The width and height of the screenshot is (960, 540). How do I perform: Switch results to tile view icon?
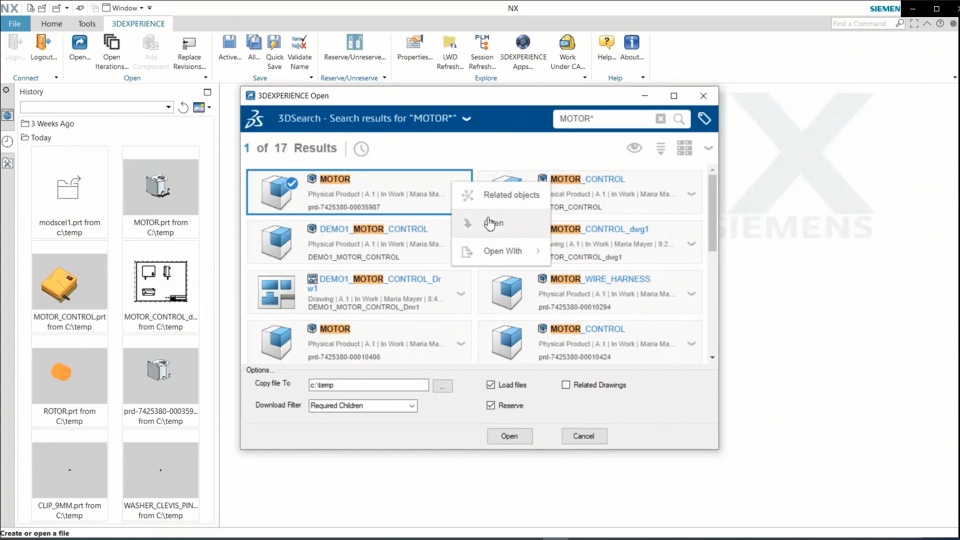click(x=684, y=148)
